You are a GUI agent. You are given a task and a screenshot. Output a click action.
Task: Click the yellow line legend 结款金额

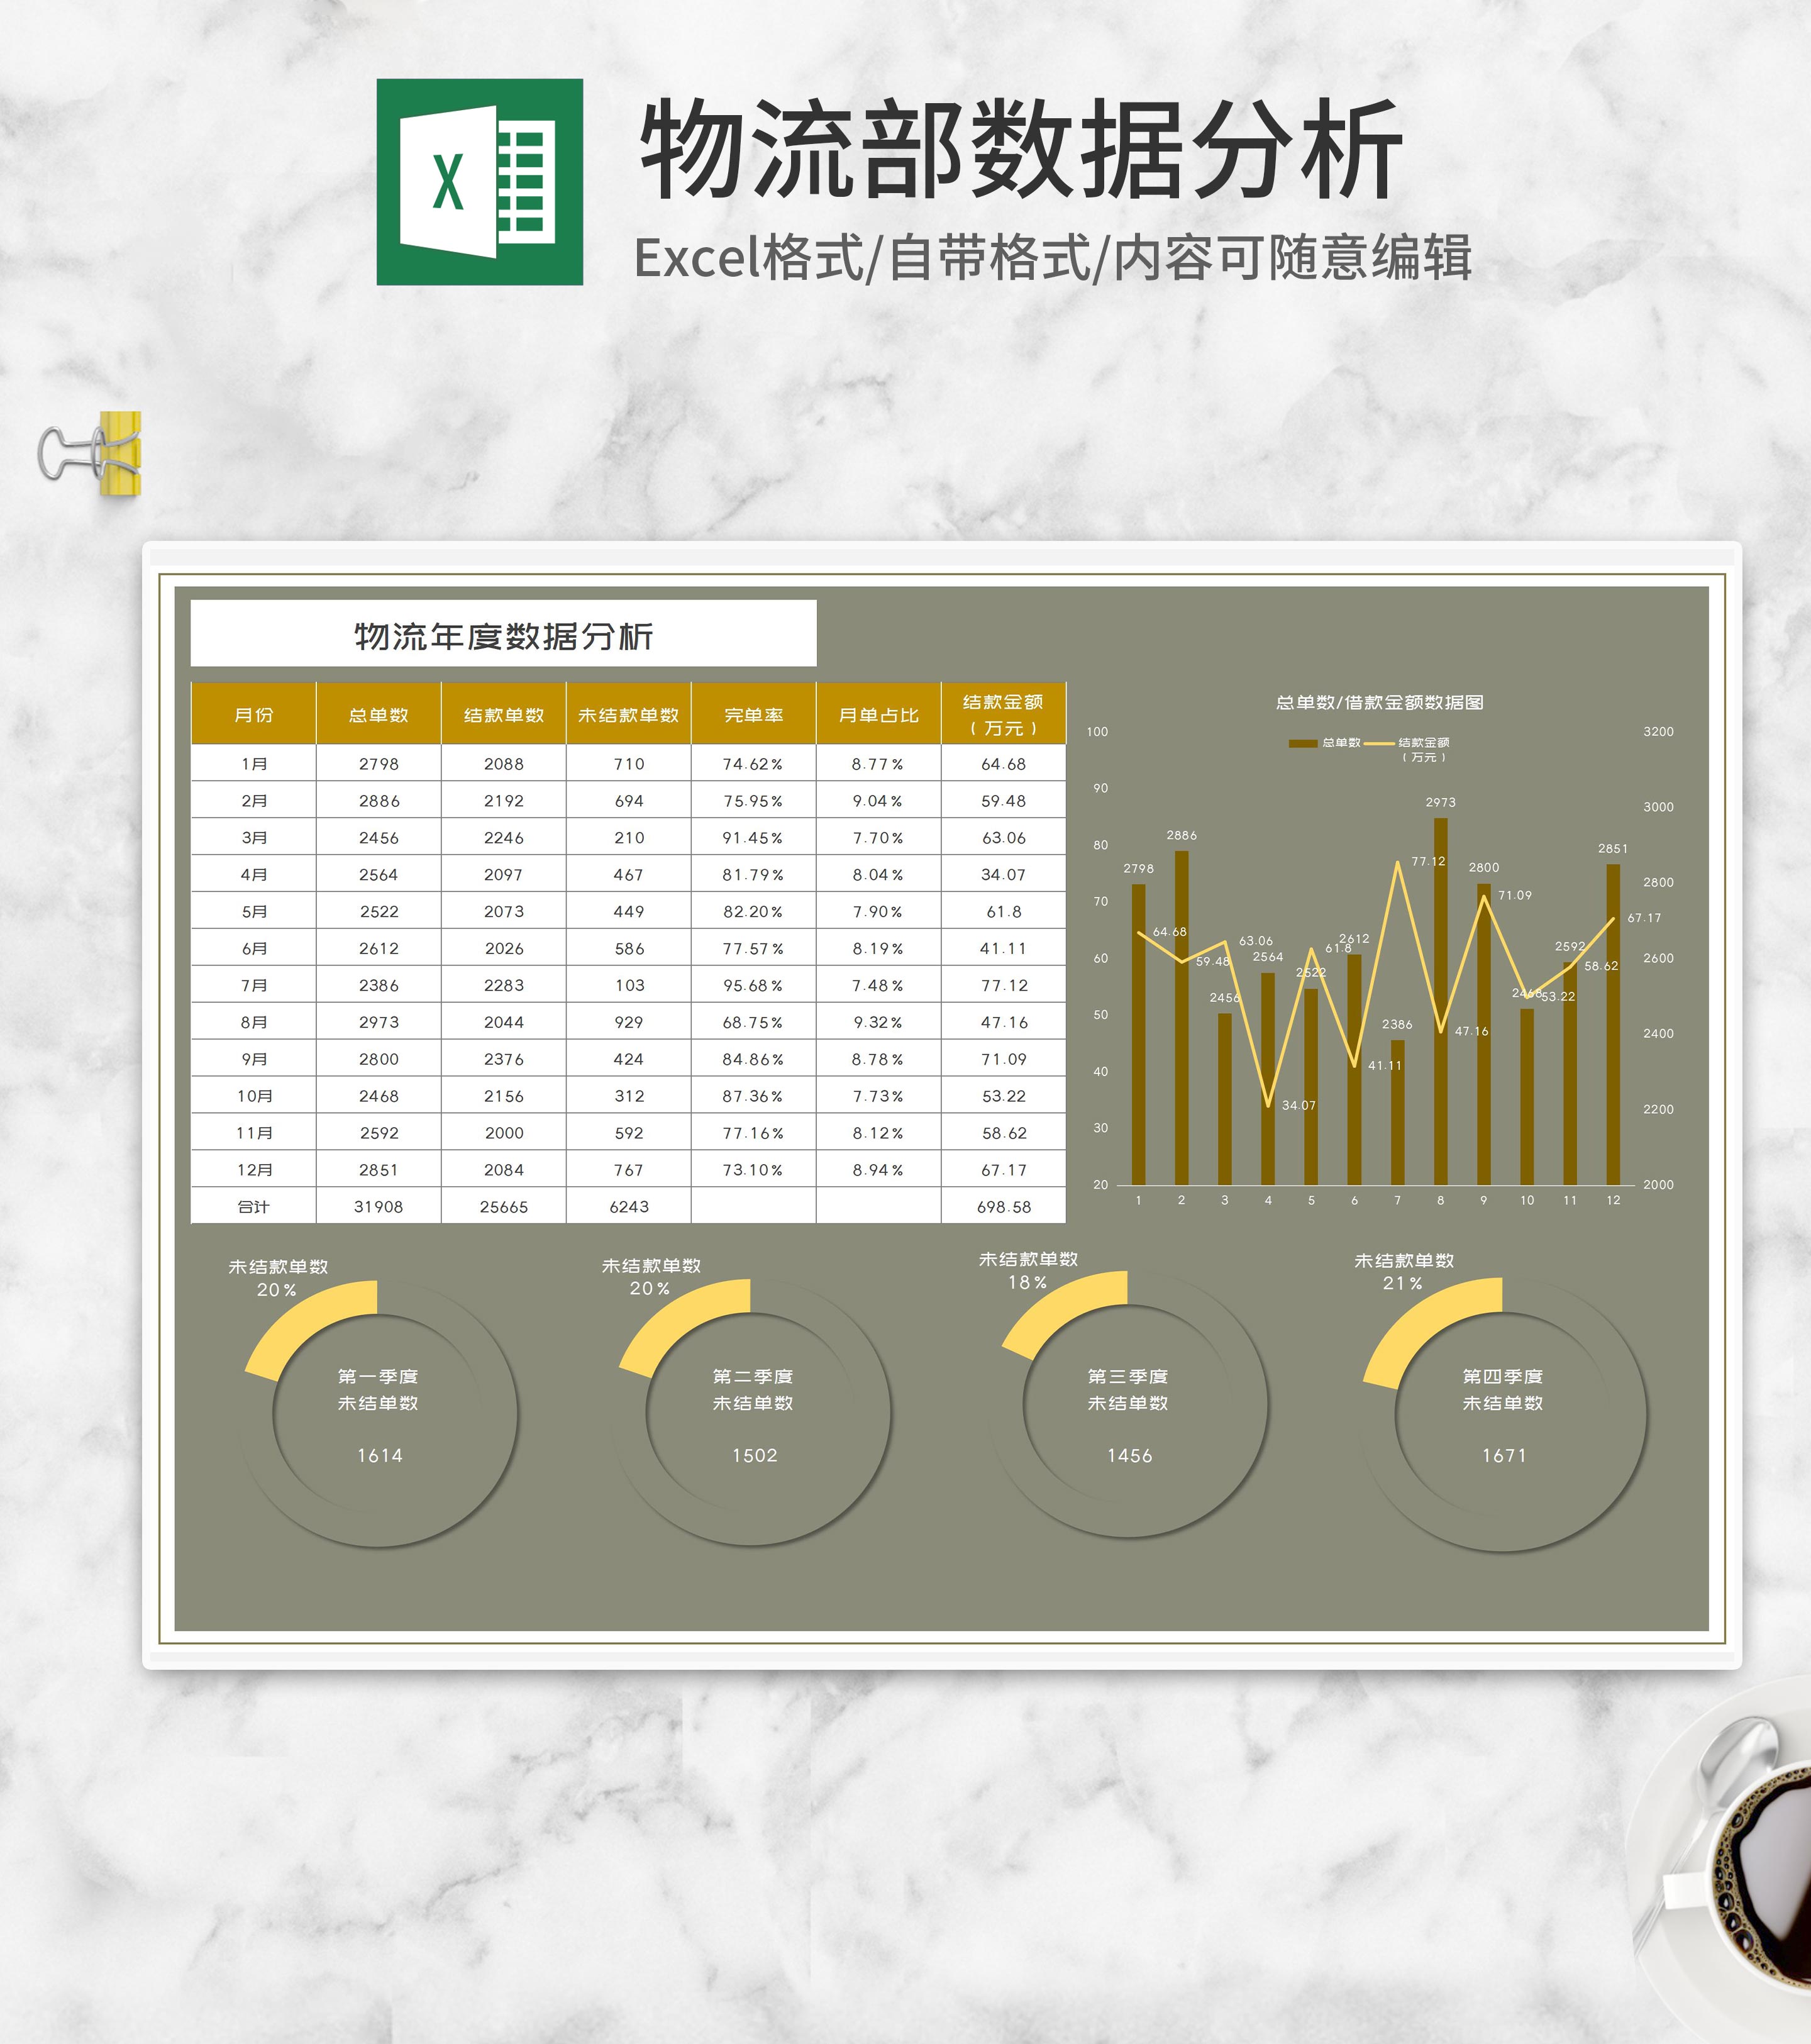(1380, 743)
